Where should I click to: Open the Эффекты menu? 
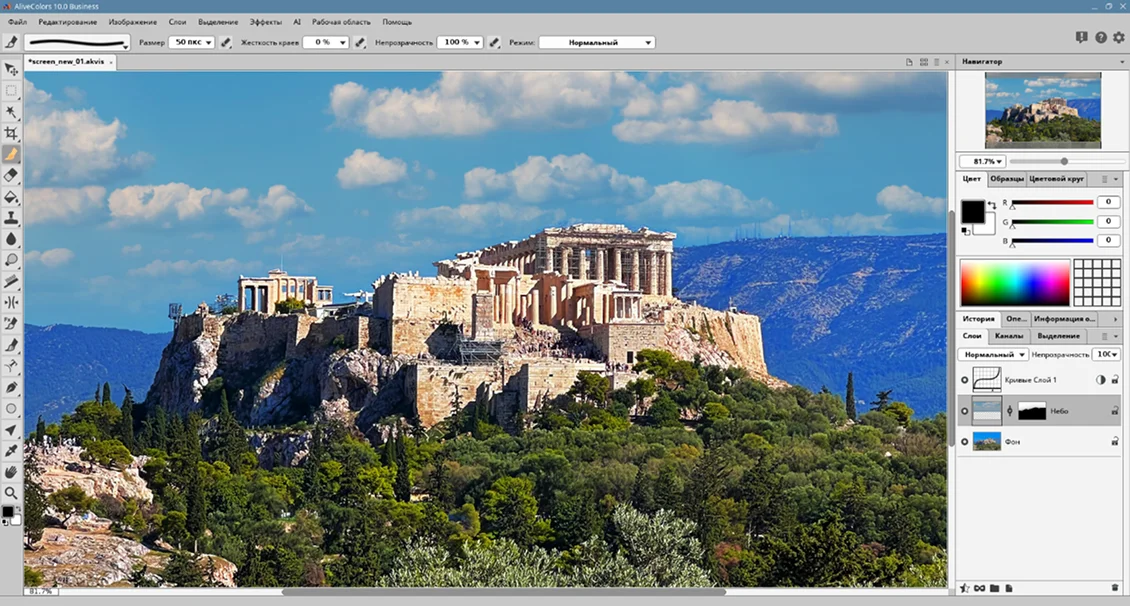click(265, 22)
